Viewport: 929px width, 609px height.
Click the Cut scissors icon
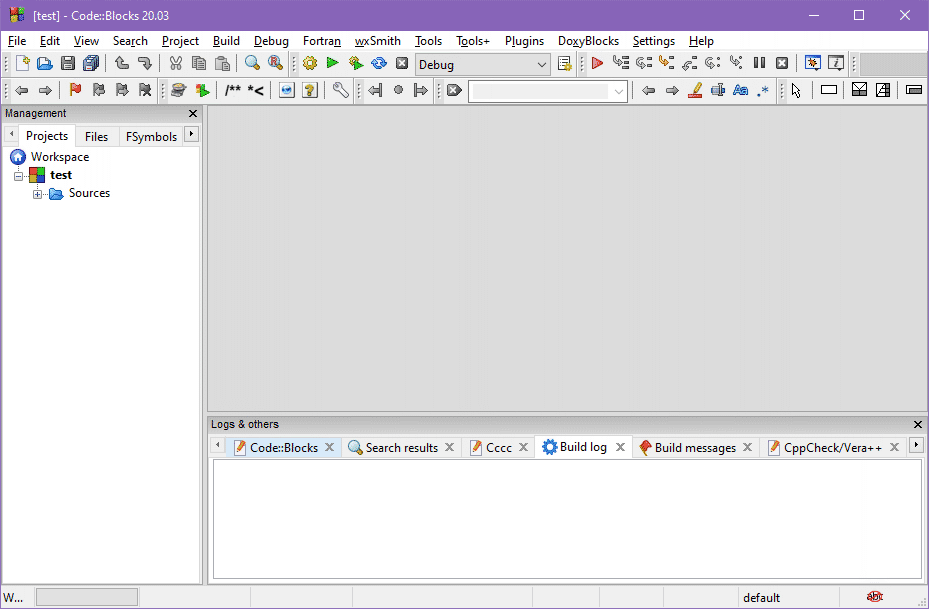[x=176, y=64]
